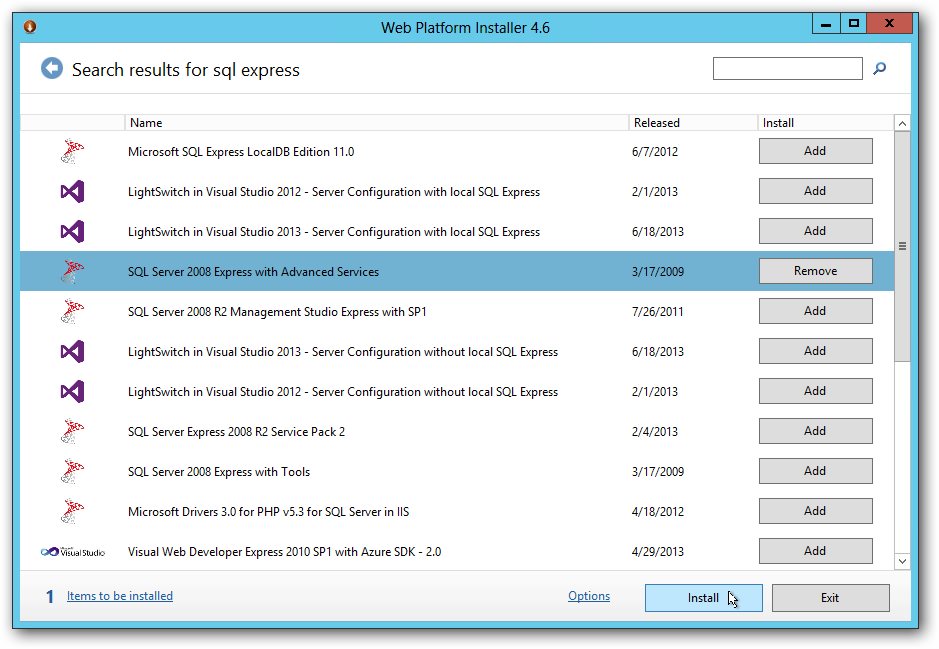
Task: Add Microsoft SQL Express LocalDB Edition 11.0
Action: point(816,151)
